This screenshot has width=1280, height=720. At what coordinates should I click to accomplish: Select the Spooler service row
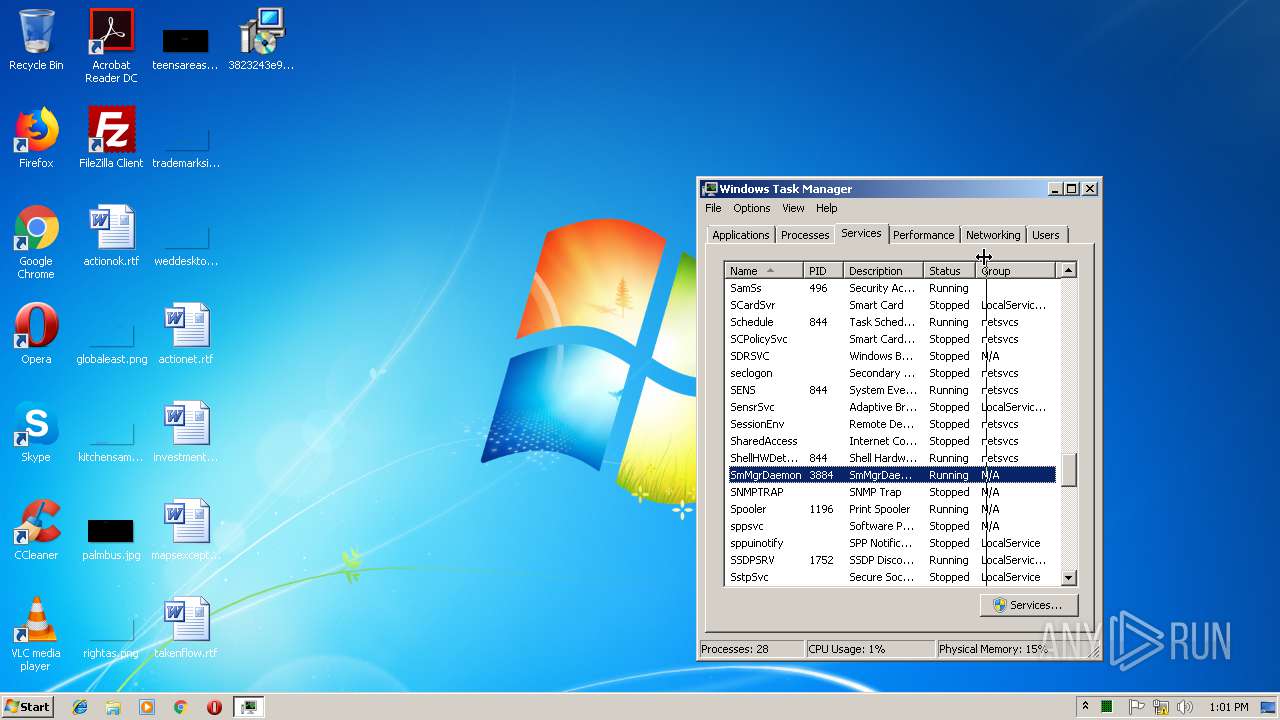tap(891, 509)
